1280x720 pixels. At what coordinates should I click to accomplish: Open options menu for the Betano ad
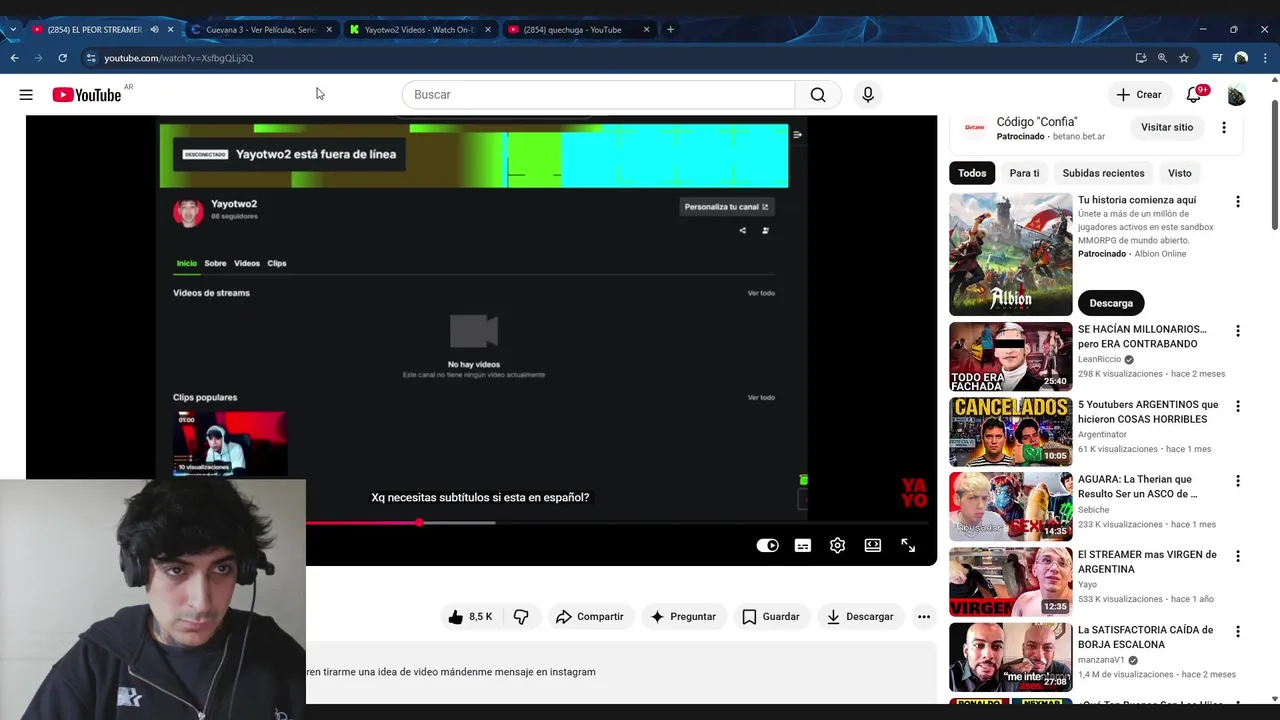pos(1224,128)
